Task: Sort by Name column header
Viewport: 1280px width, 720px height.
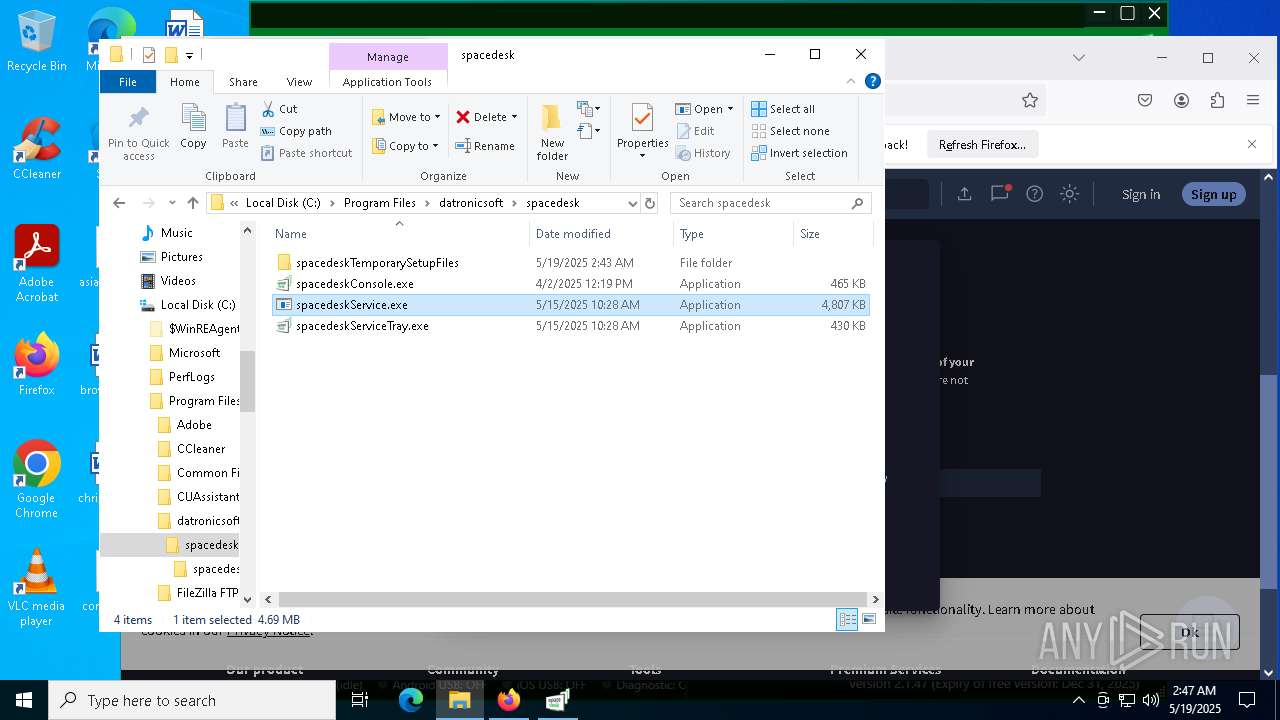Action: click(x=400, y=234)
